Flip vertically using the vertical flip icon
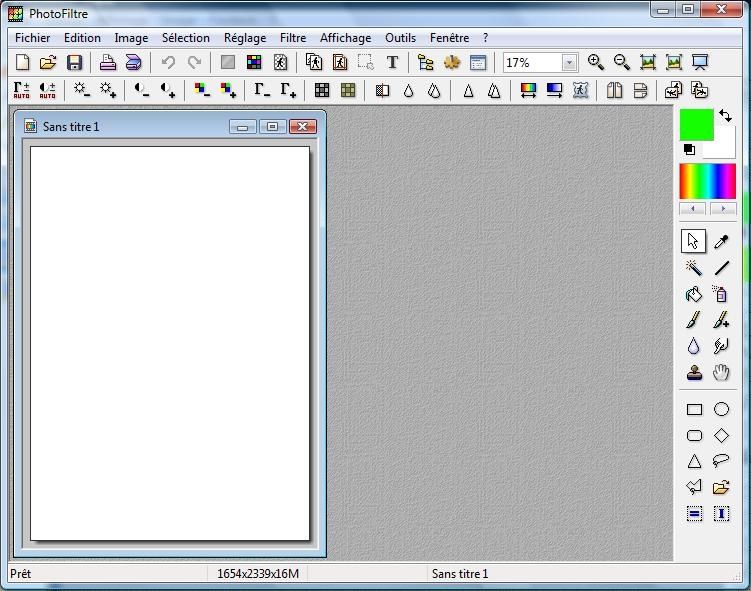 tap(640, 90)
